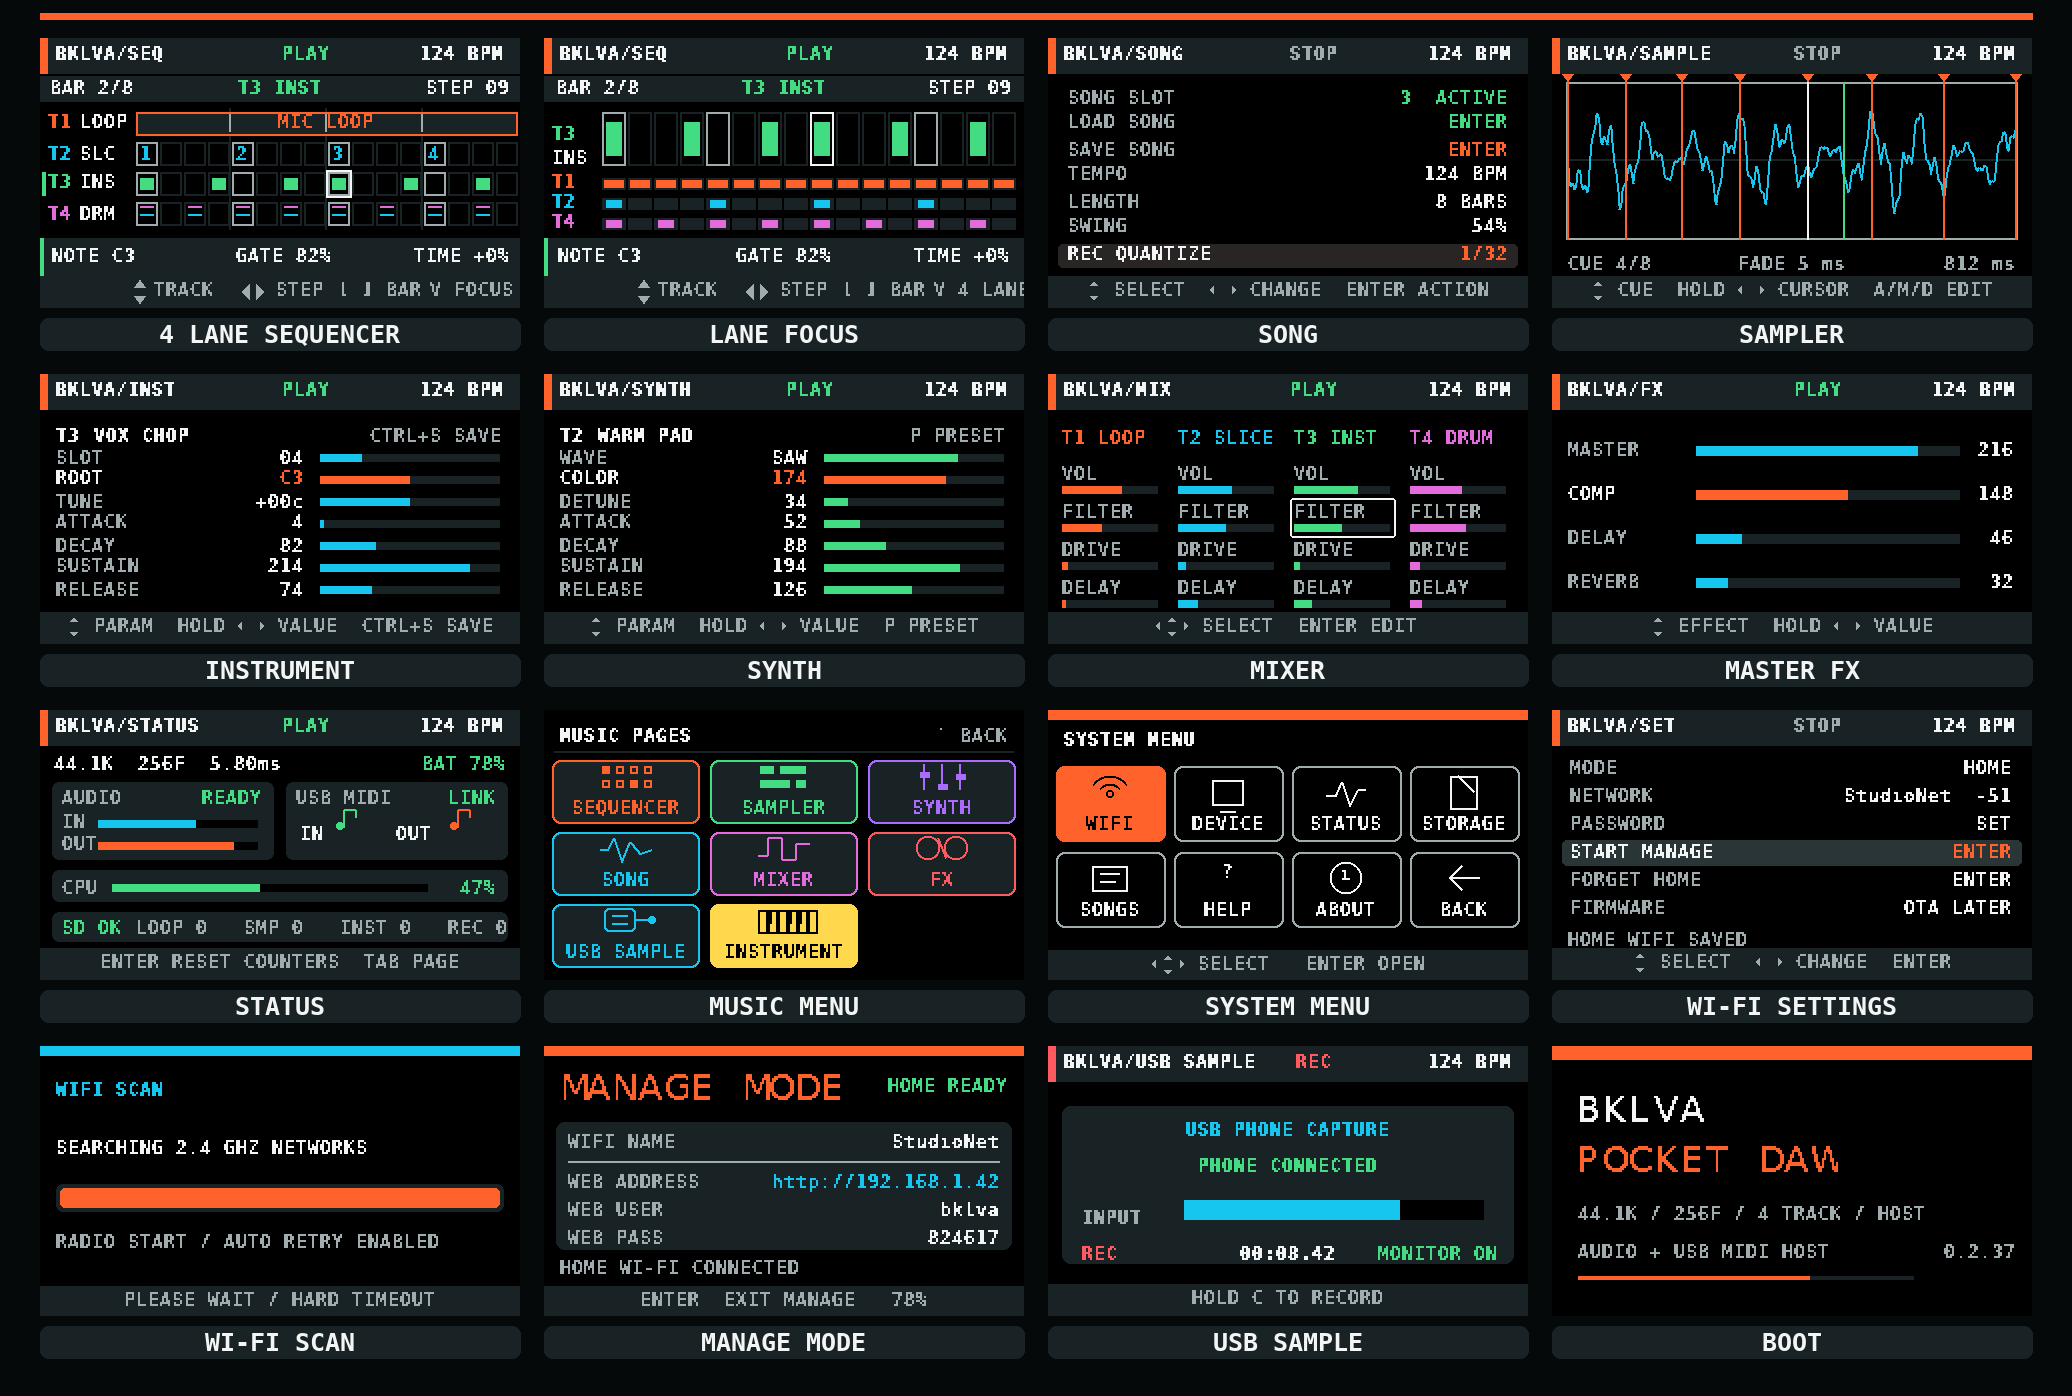2072x1396 pixels.
Task: Click USB MIDI IN note icon
Action: click(x=346, y=821)
